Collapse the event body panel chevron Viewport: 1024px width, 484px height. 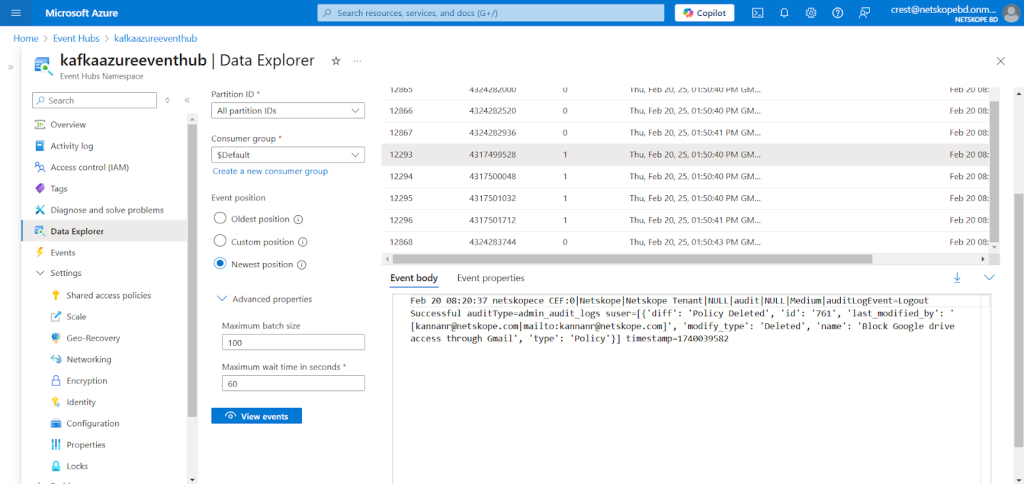[x=989, y=278]
